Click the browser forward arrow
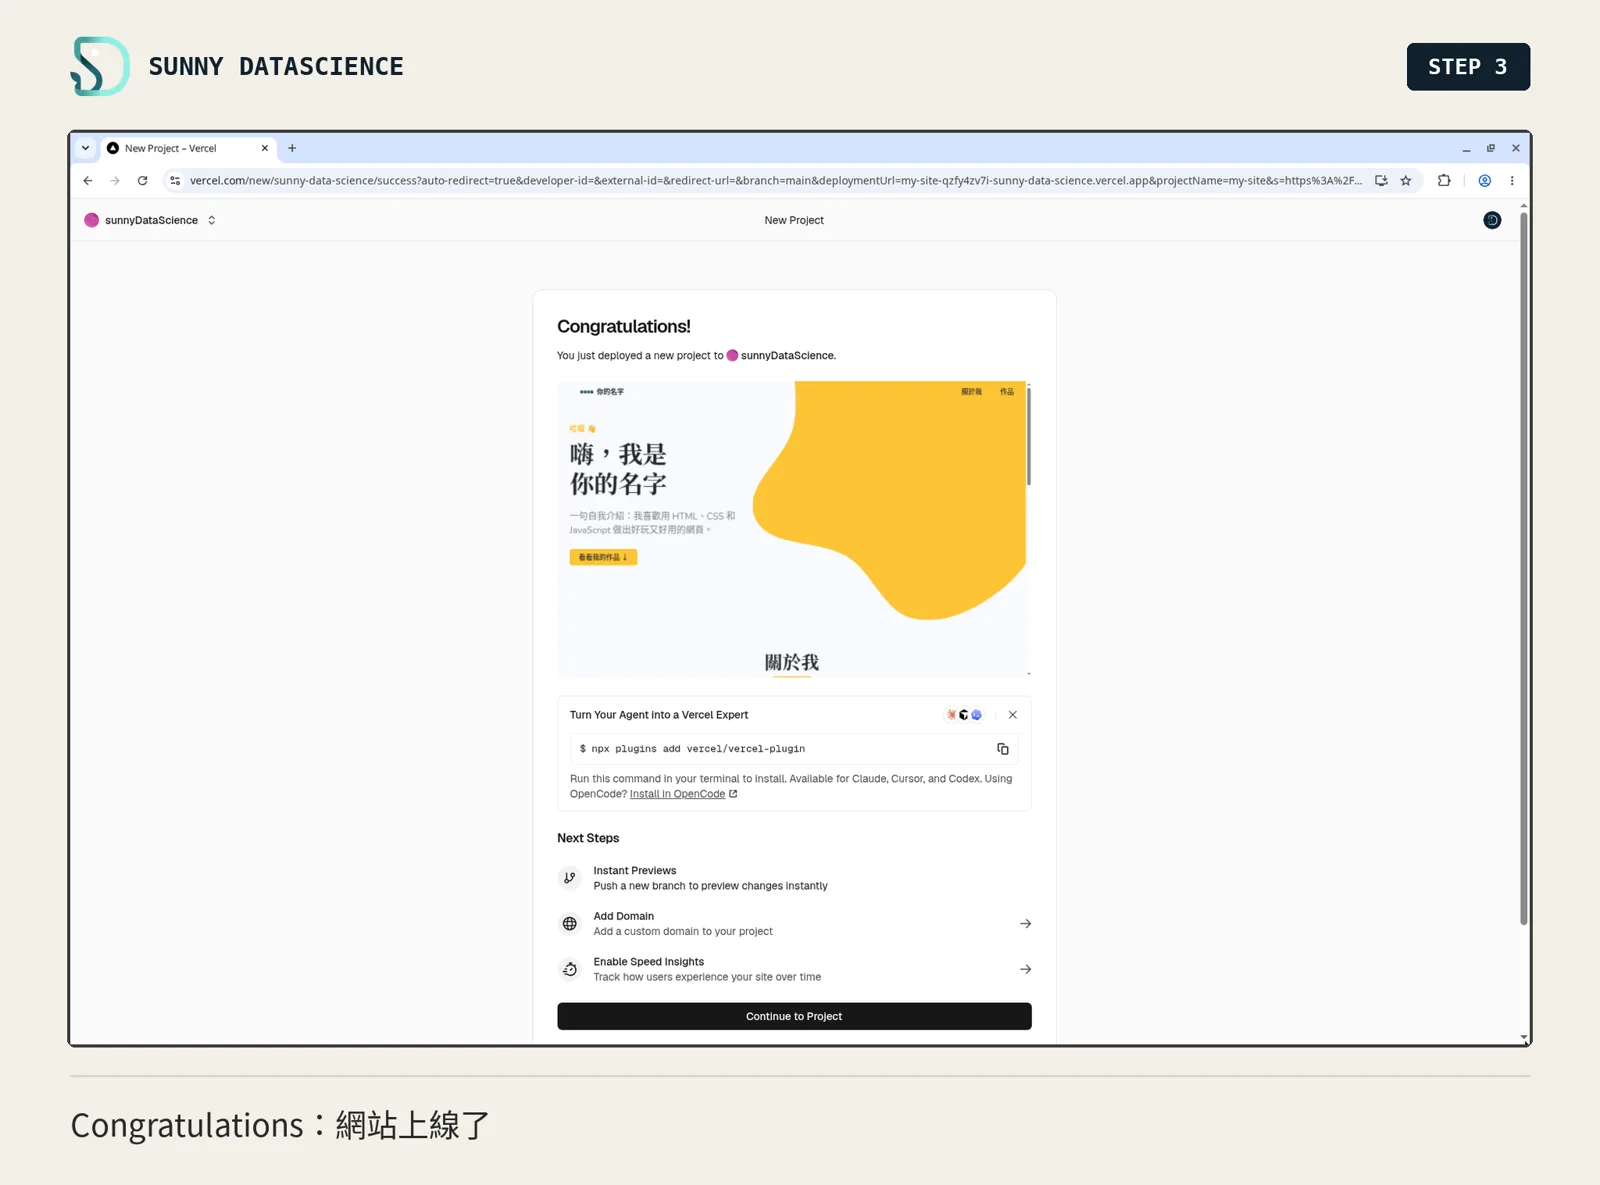Screen dimensions: 1600x1185 [x=115, y=181]
